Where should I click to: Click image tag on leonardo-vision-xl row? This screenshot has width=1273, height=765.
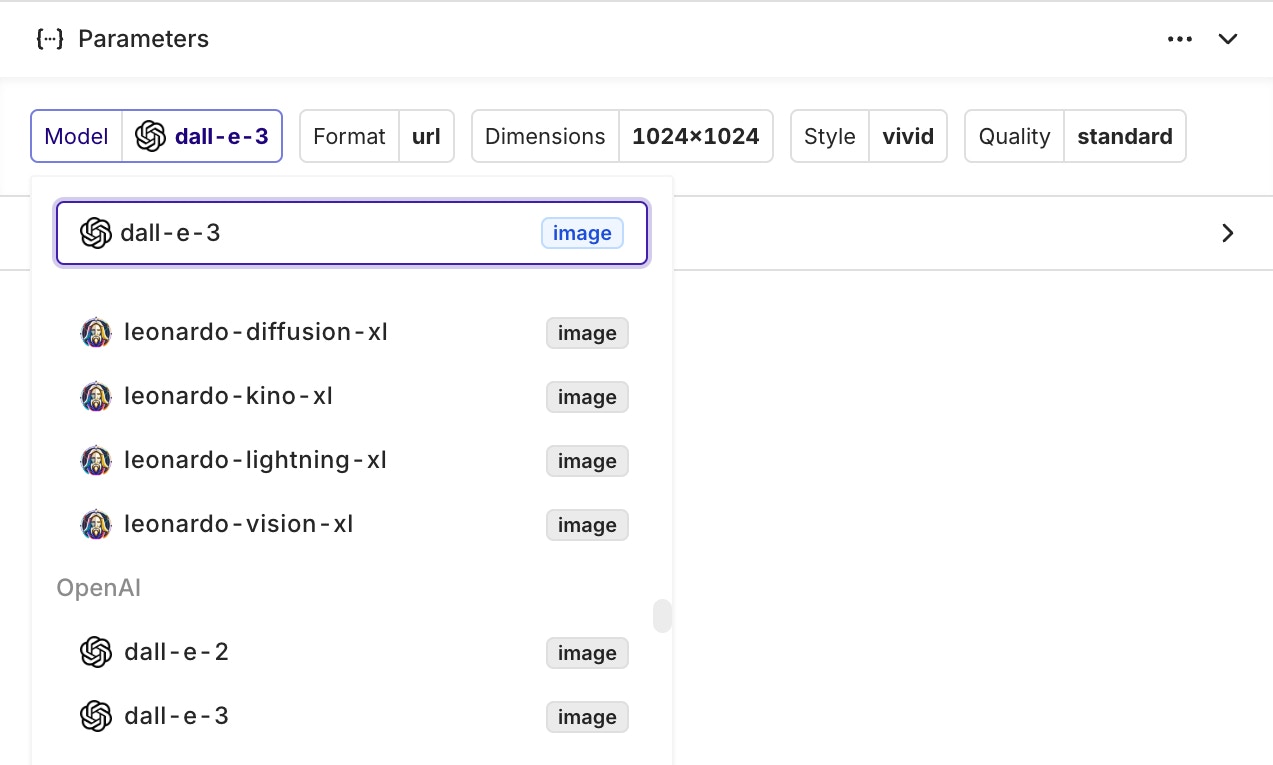587,525
